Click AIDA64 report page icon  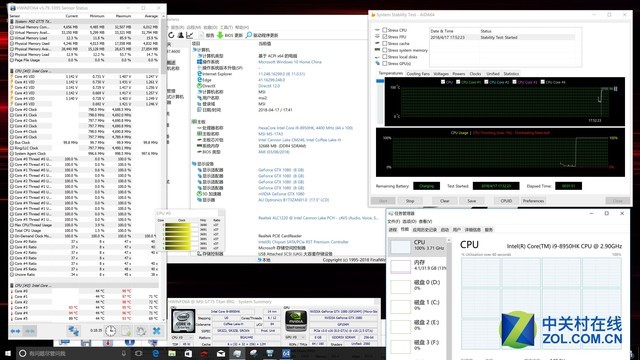201,36
